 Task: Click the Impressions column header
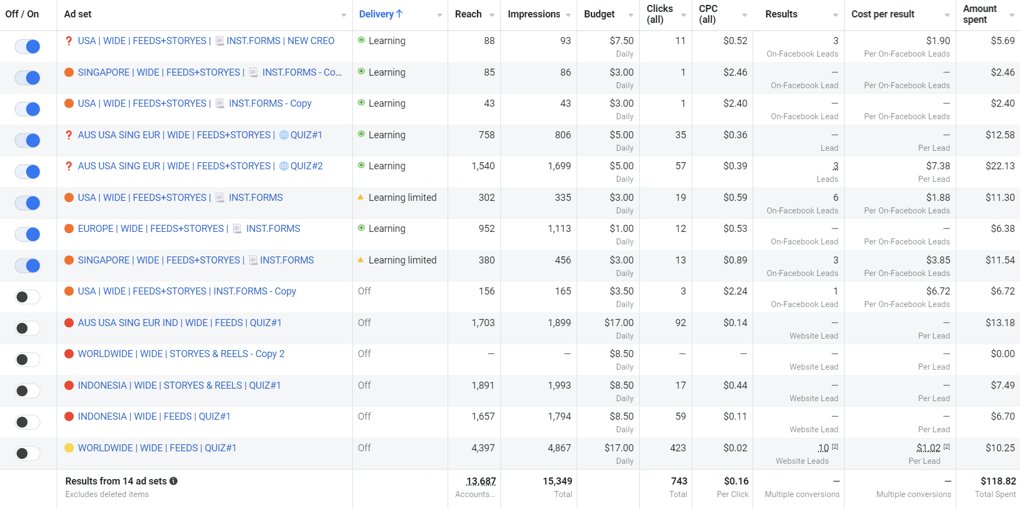coord(533,14)
